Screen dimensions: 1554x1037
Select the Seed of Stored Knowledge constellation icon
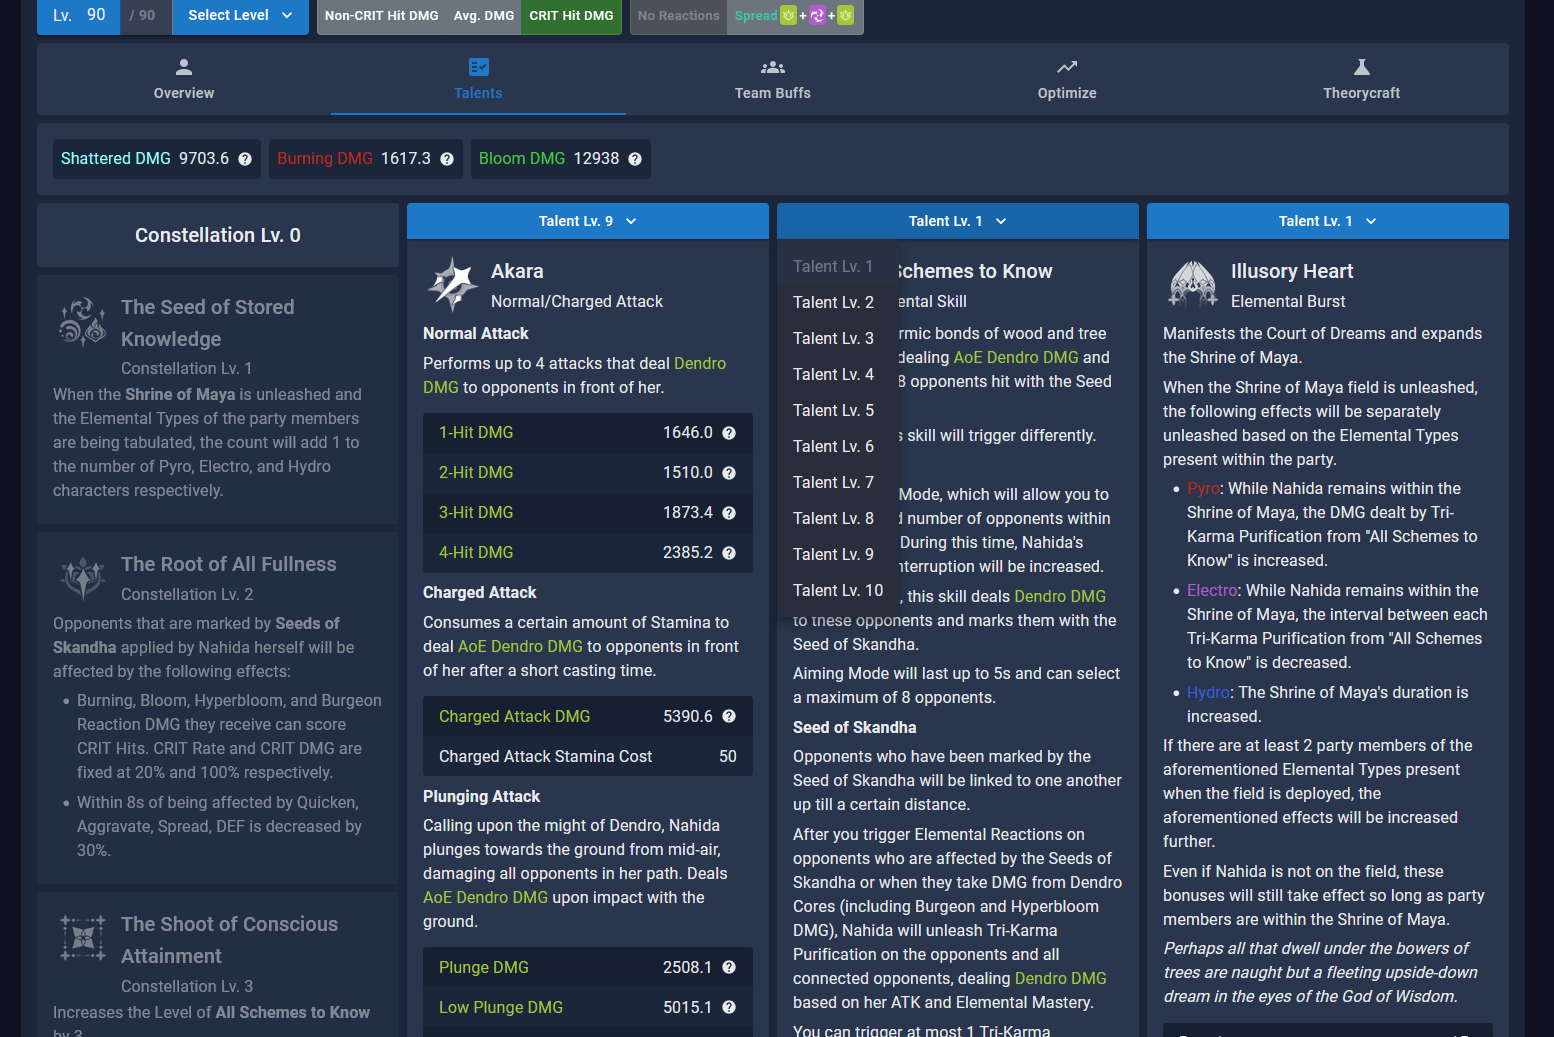point(82,322)
